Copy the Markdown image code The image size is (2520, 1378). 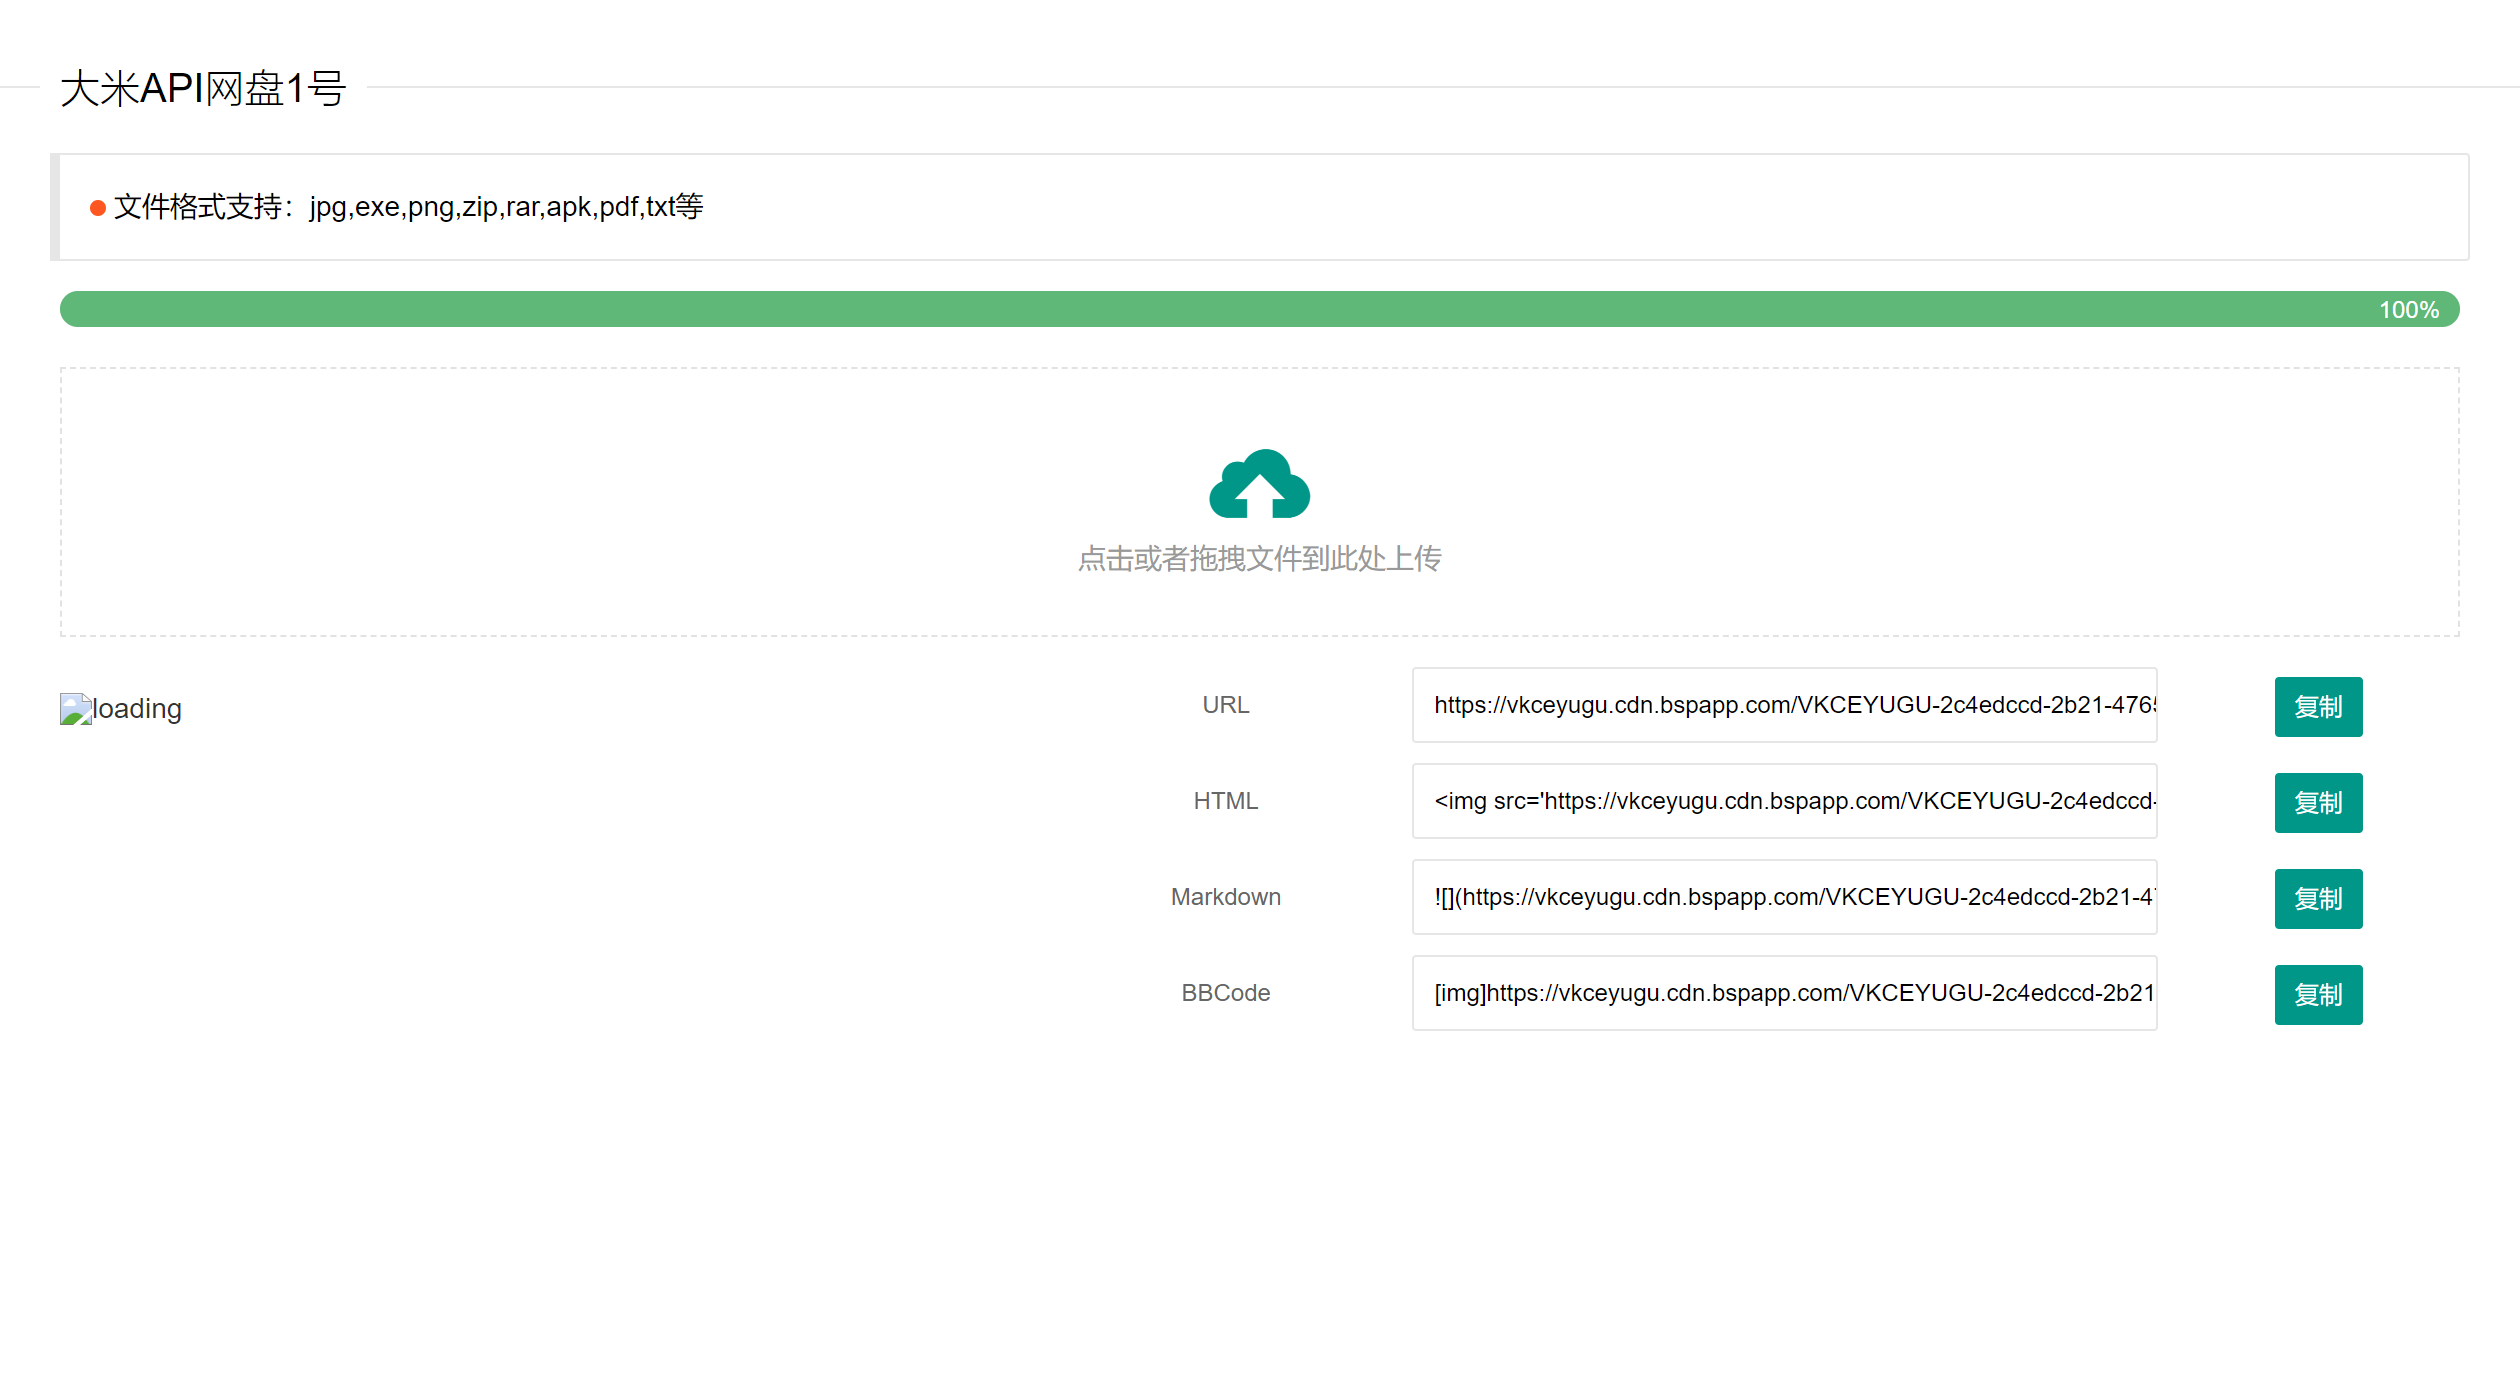pos(2317,899)
